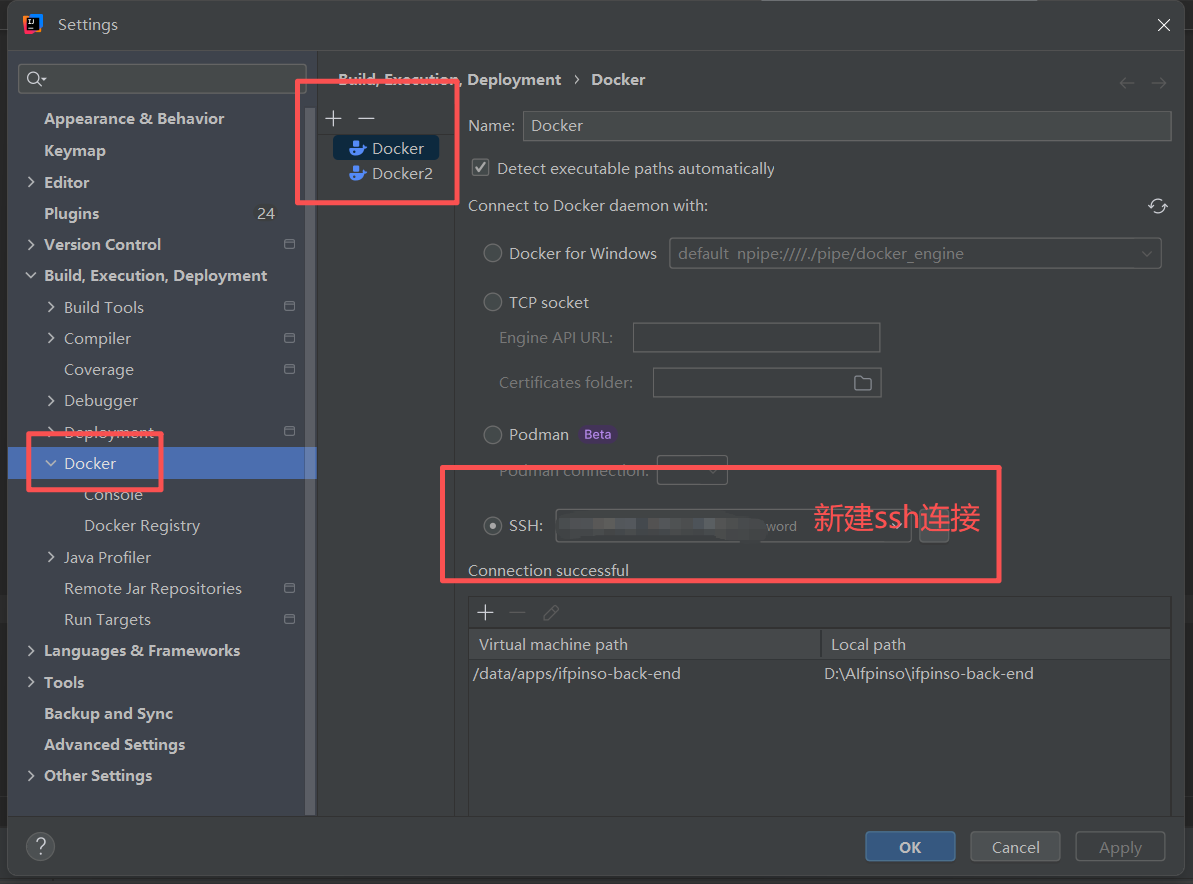
Task: Expand the Java Profiler node
Action: (x=51, y=557)
